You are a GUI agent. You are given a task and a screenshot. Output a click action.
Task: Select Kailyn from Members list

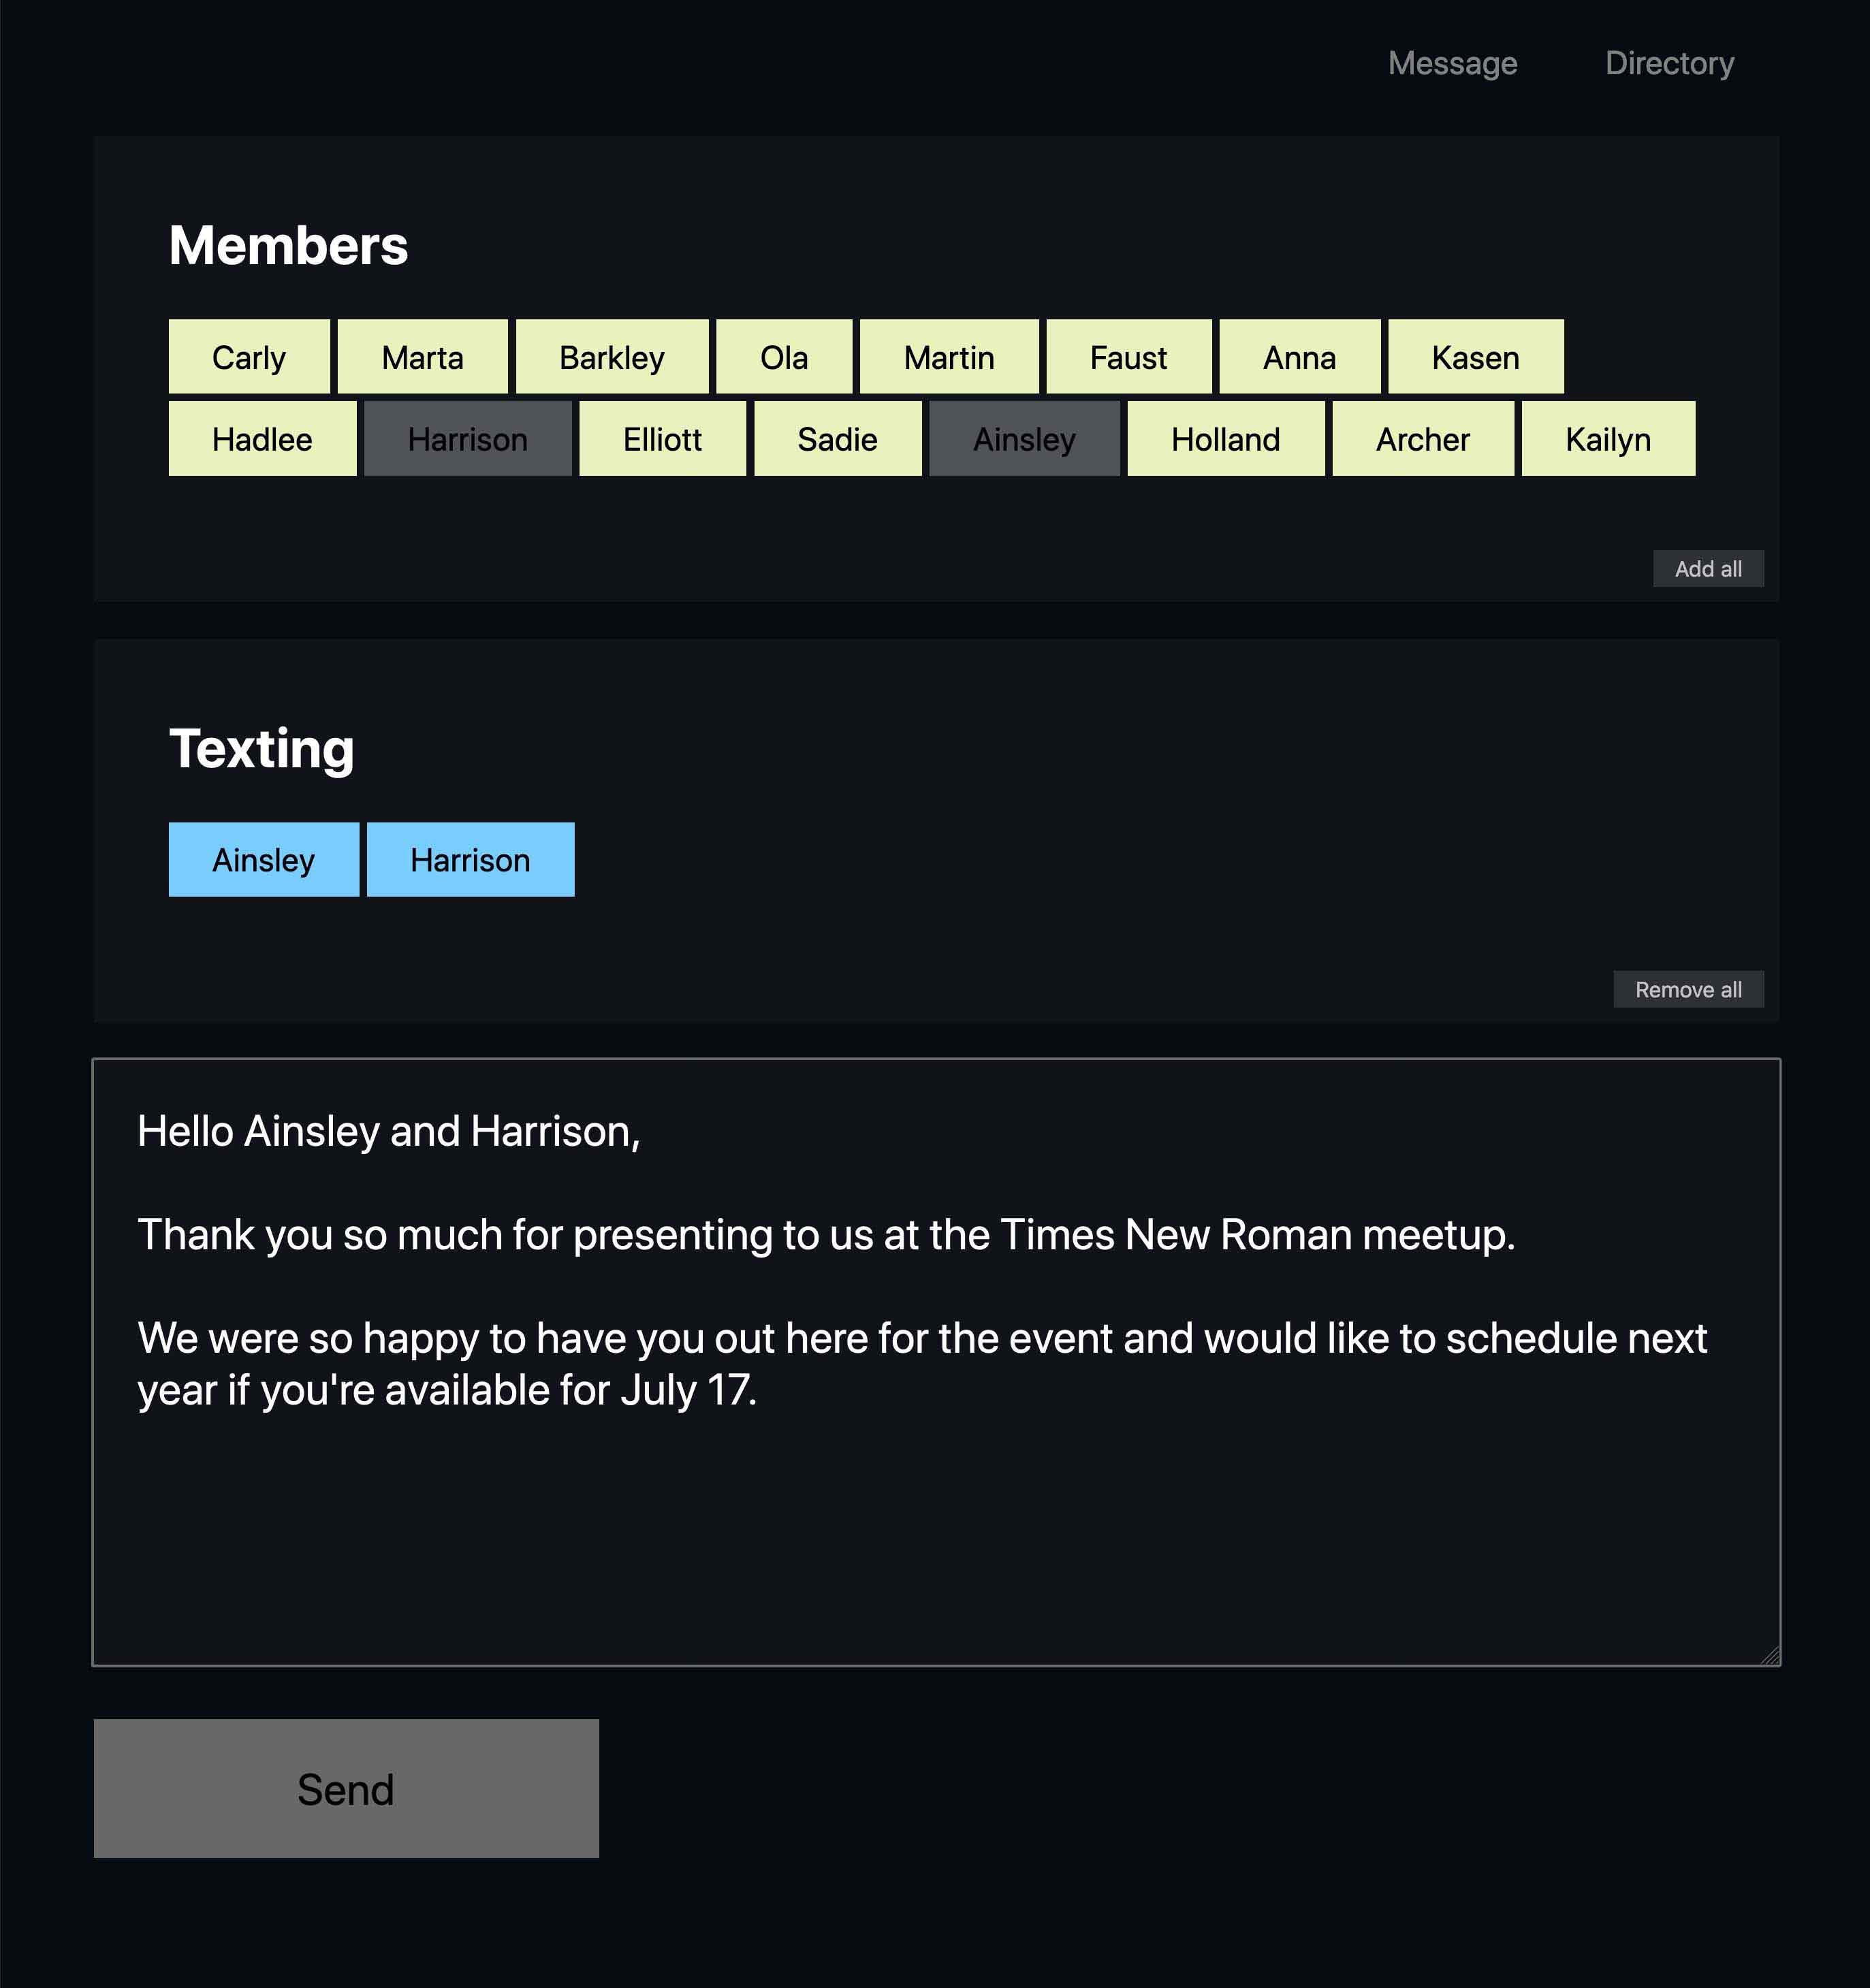click(1604, 438)
